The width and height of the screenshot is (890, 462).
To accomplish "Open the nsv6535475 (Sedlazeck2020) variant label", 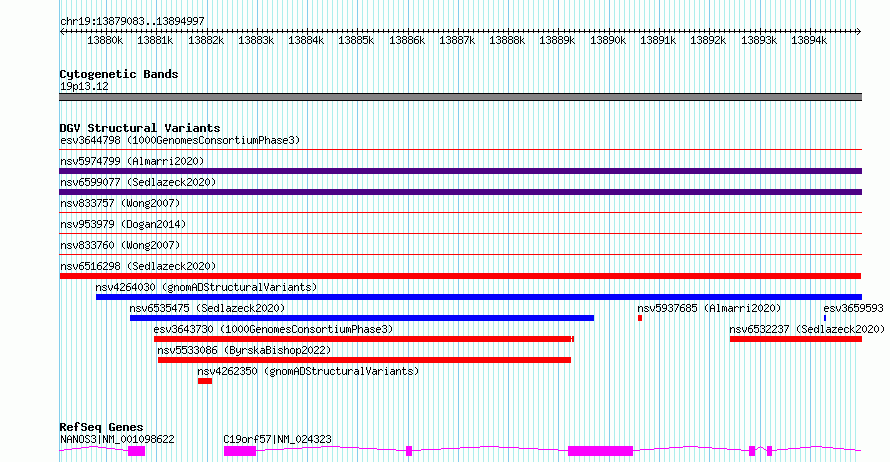I will pyautogui.click(x=207, y=308).
